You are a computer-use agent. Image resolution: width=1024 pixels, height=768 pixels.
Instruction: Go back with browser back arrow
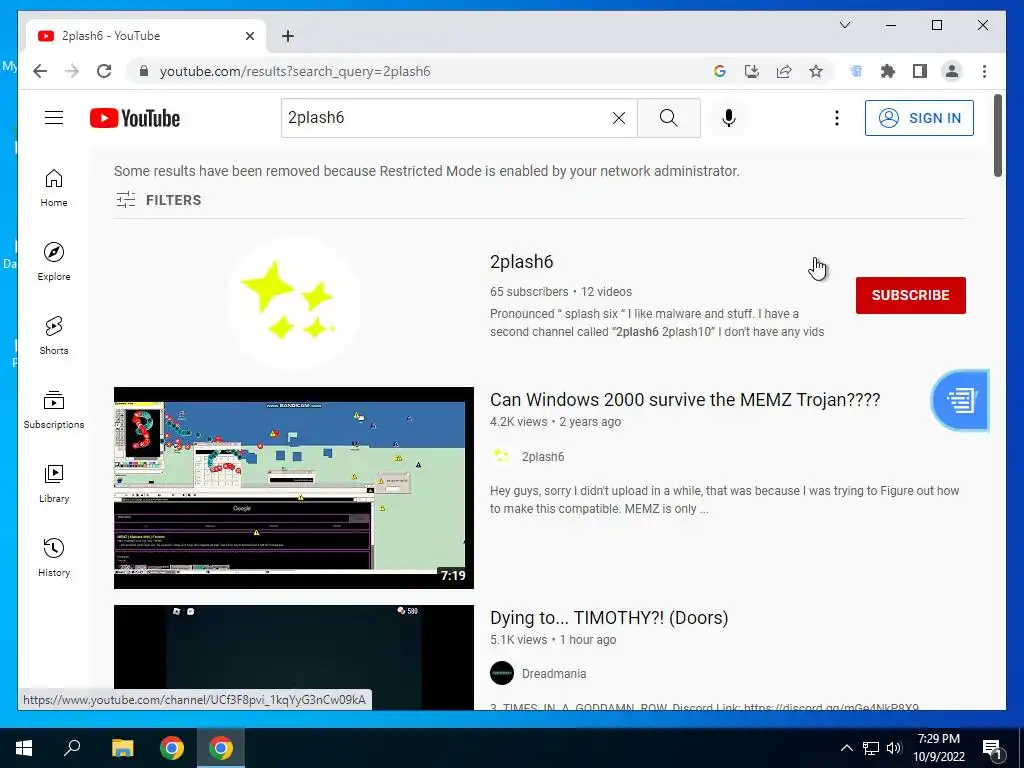point(40,71)
